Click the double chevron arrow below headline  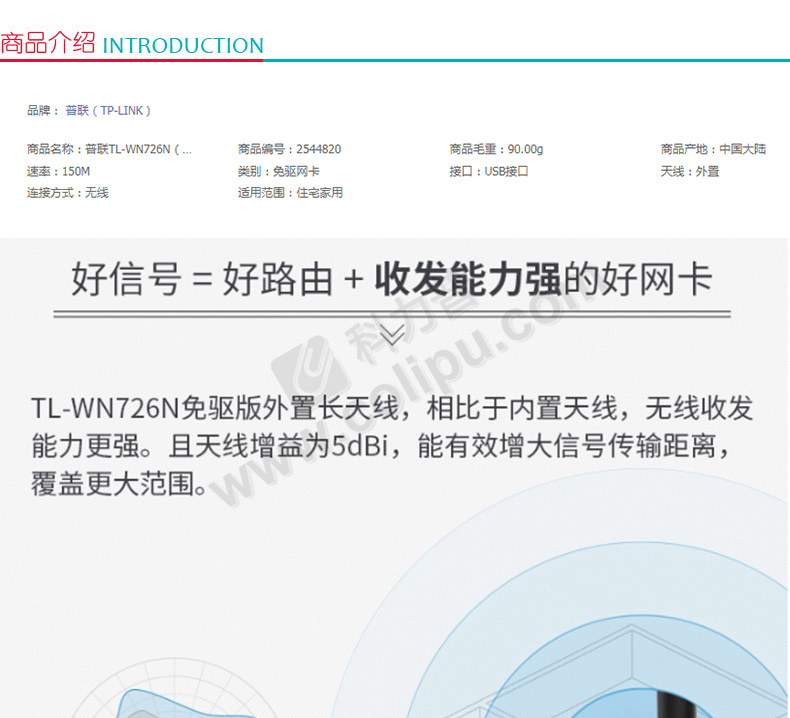(x=392, y=335)
